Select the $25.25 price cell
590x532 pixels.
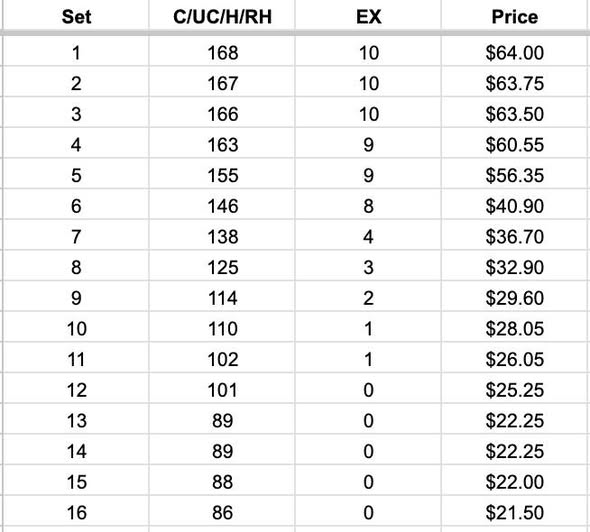[x=515, y=390]
